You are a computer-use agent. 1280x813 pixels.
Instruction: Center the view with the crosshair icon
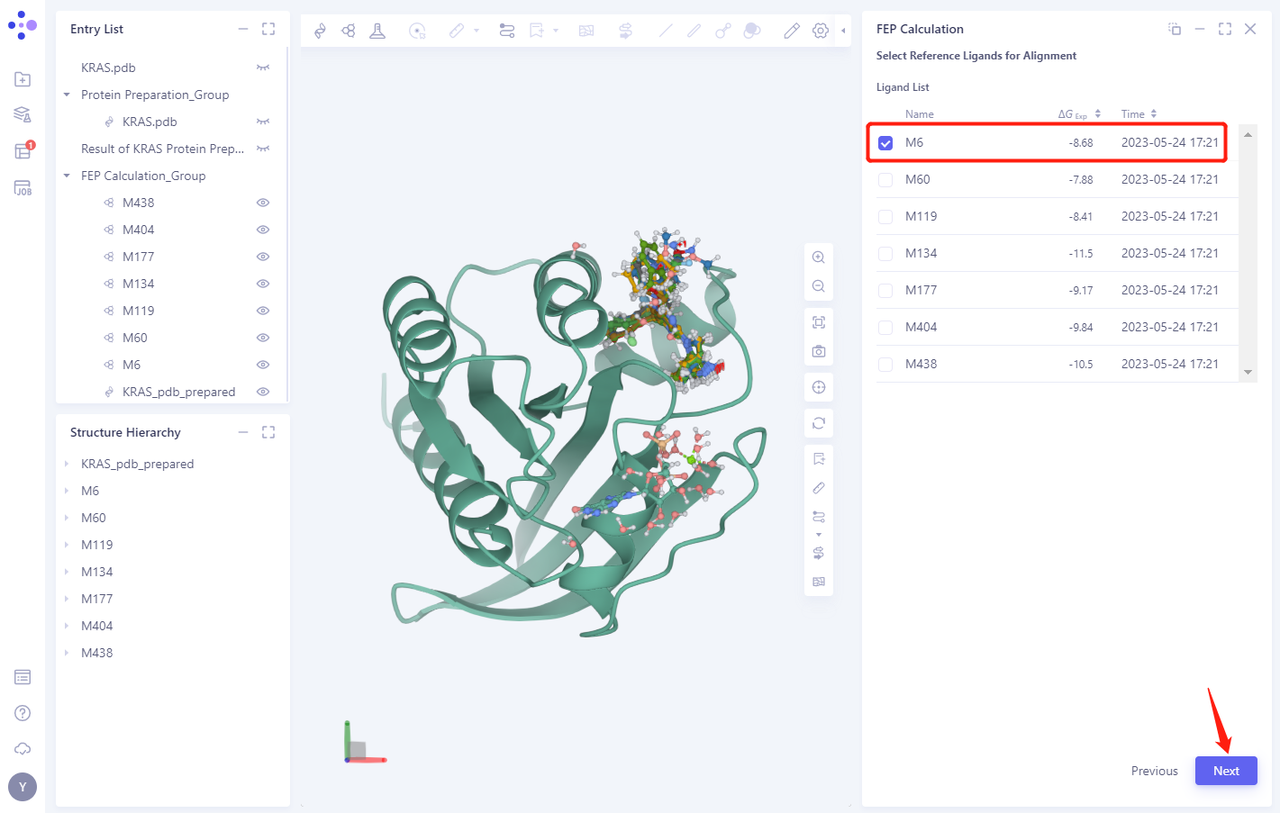point(818,388)
